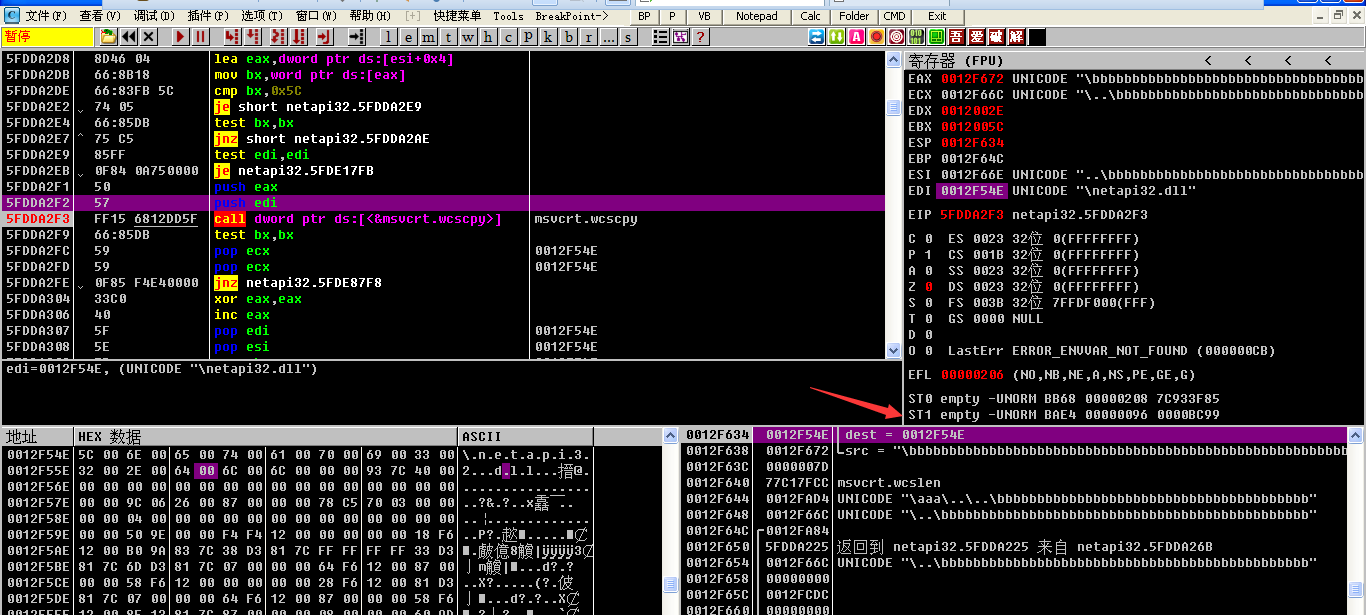Screen dimensions: 1366x615
Task: Expand the BreakPoint-> menu
Action: pos(571,16)
